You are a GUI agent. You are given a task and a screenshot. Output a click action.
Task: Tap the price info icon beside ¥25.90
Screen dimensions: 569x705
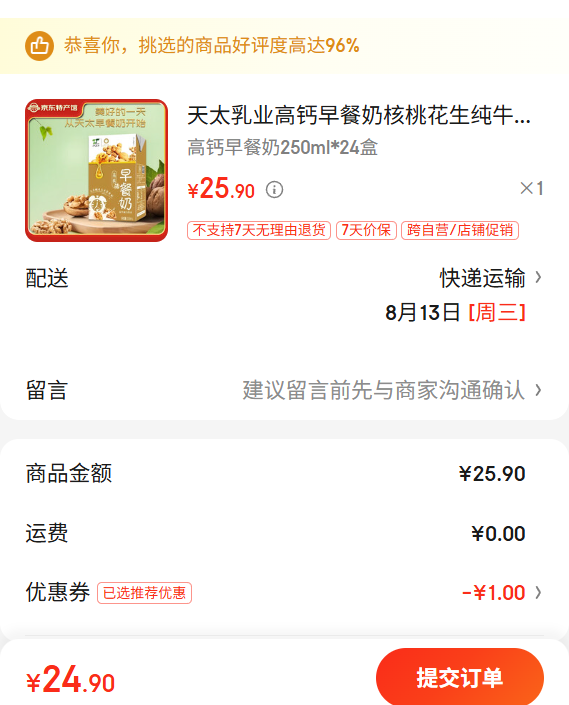(x=274, y=190)
